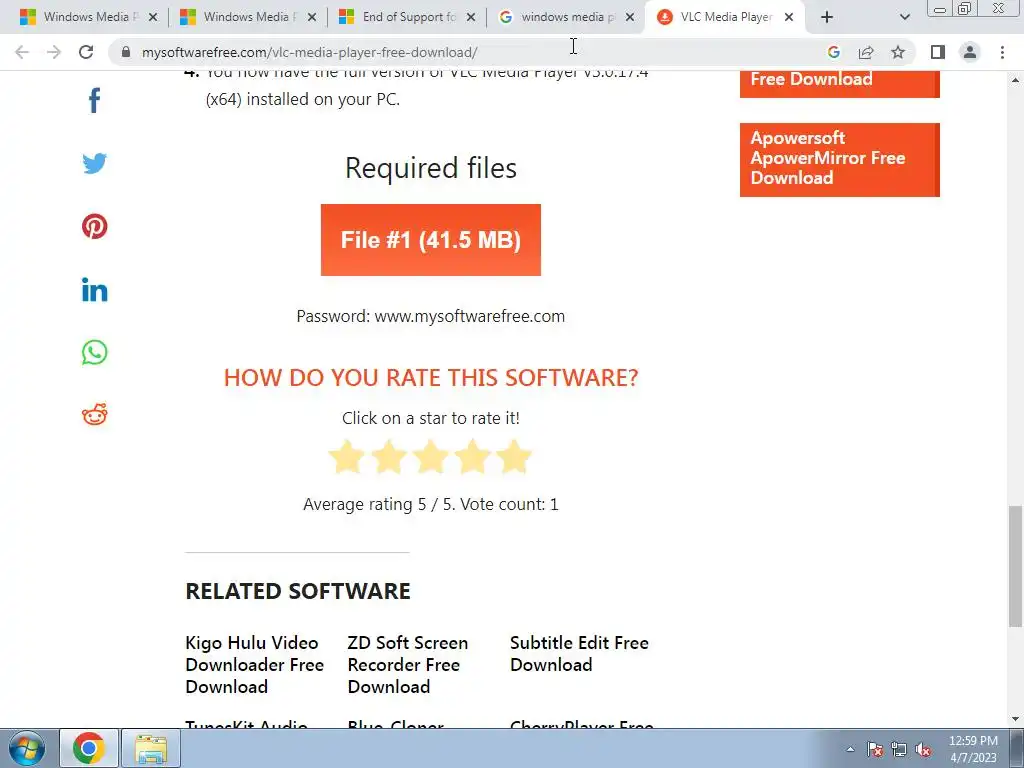Click the padlock site info icon

click(126, 52)
